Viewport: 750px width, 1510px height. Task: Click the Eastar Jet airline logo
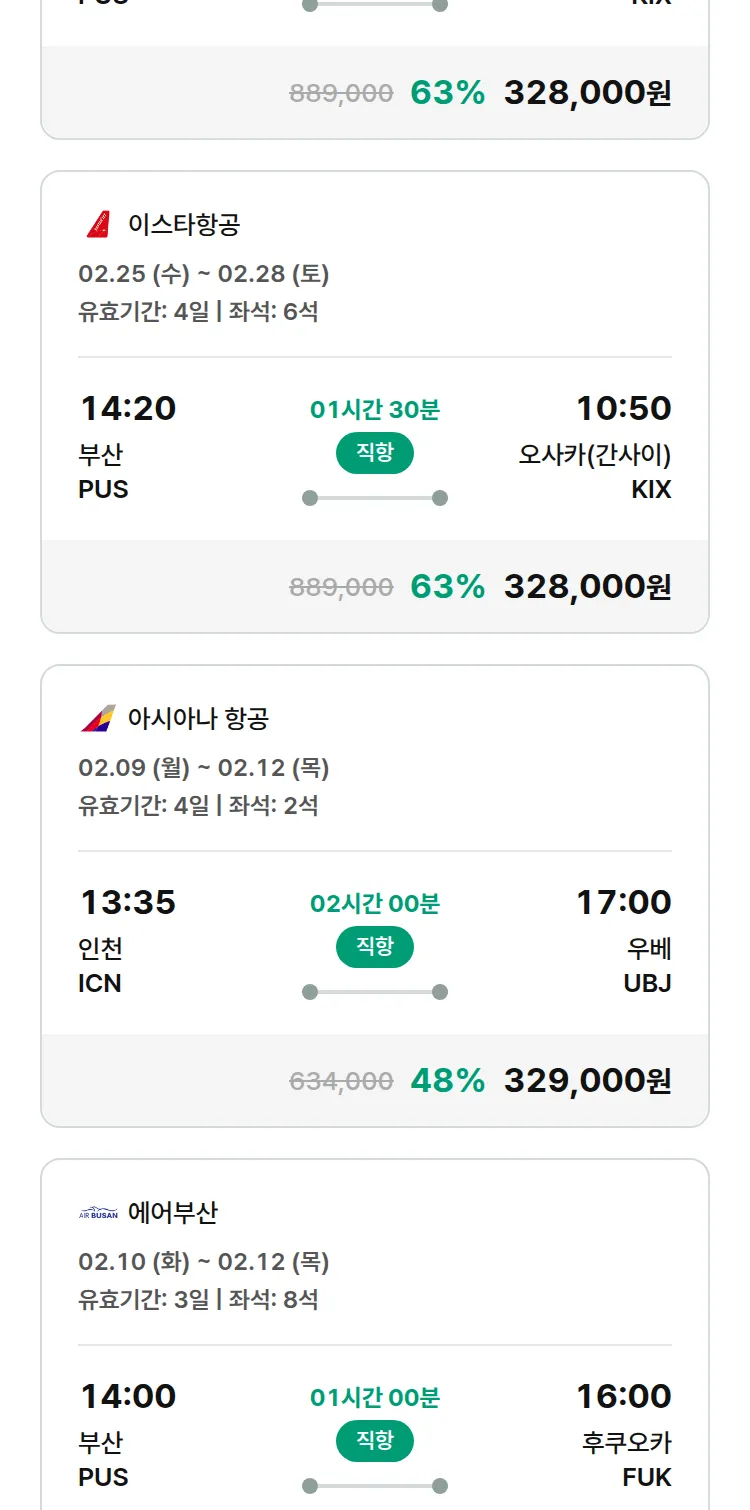98,225
